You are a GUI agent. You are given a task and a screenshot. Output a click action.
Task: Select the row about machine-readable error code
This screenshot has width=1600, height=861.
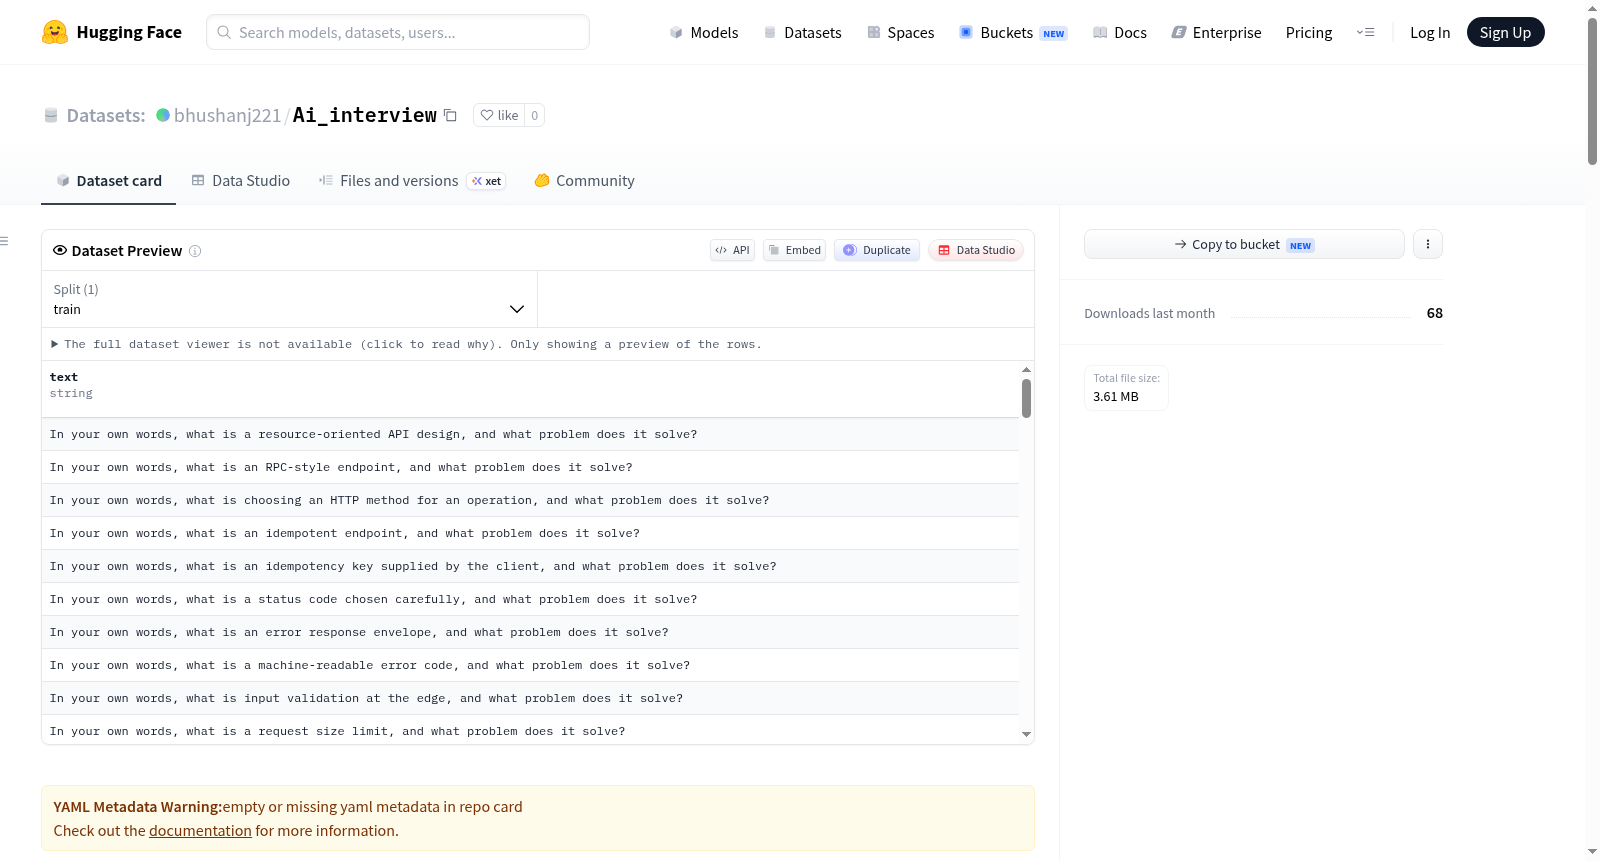[x=530, y=665]
